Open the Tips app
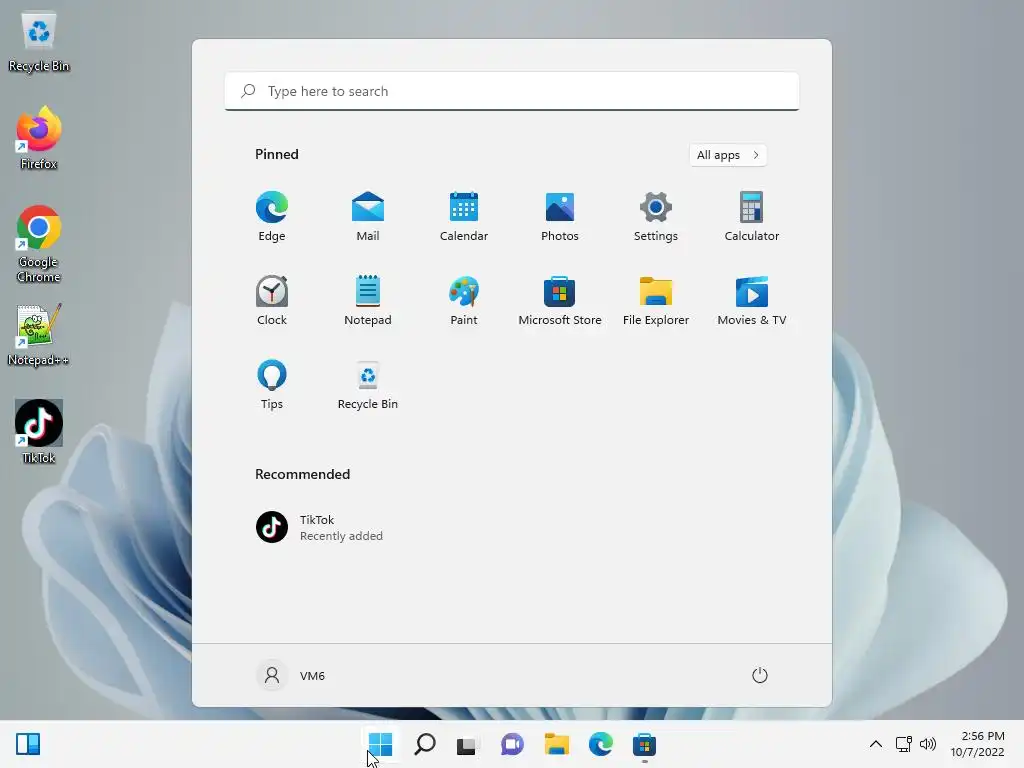Screen dimensions: 1024x768 272,385
